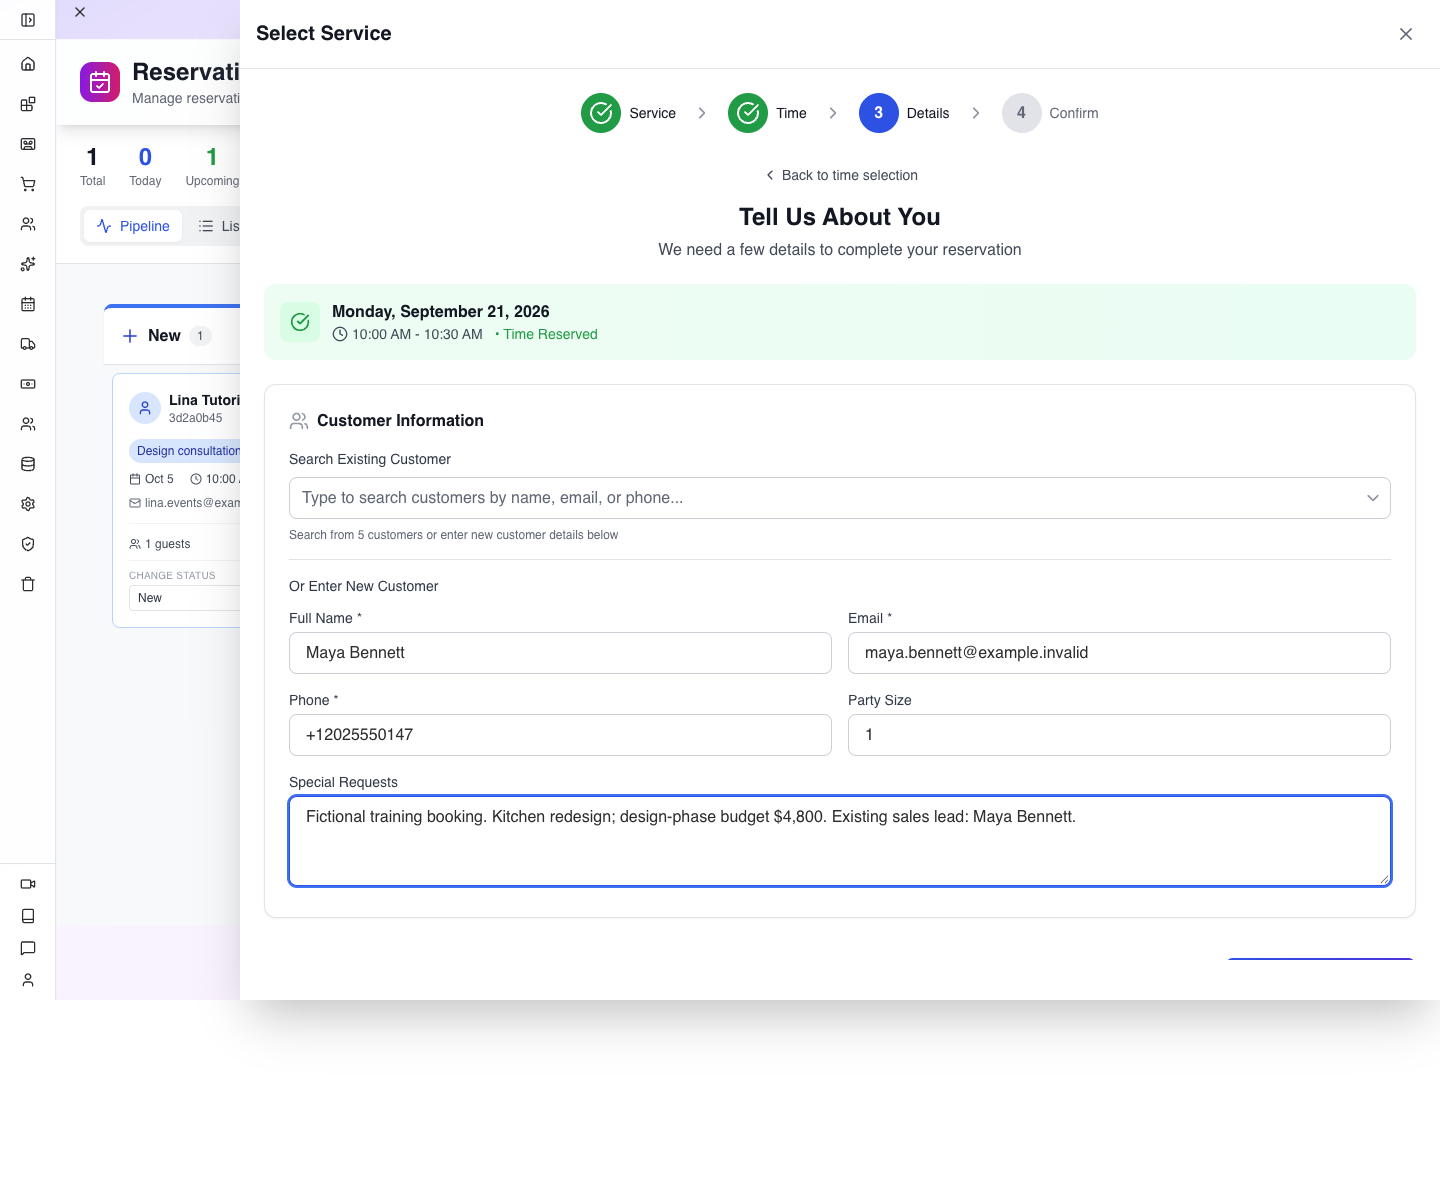Open the user profile sidebar icon

(28, 980)
